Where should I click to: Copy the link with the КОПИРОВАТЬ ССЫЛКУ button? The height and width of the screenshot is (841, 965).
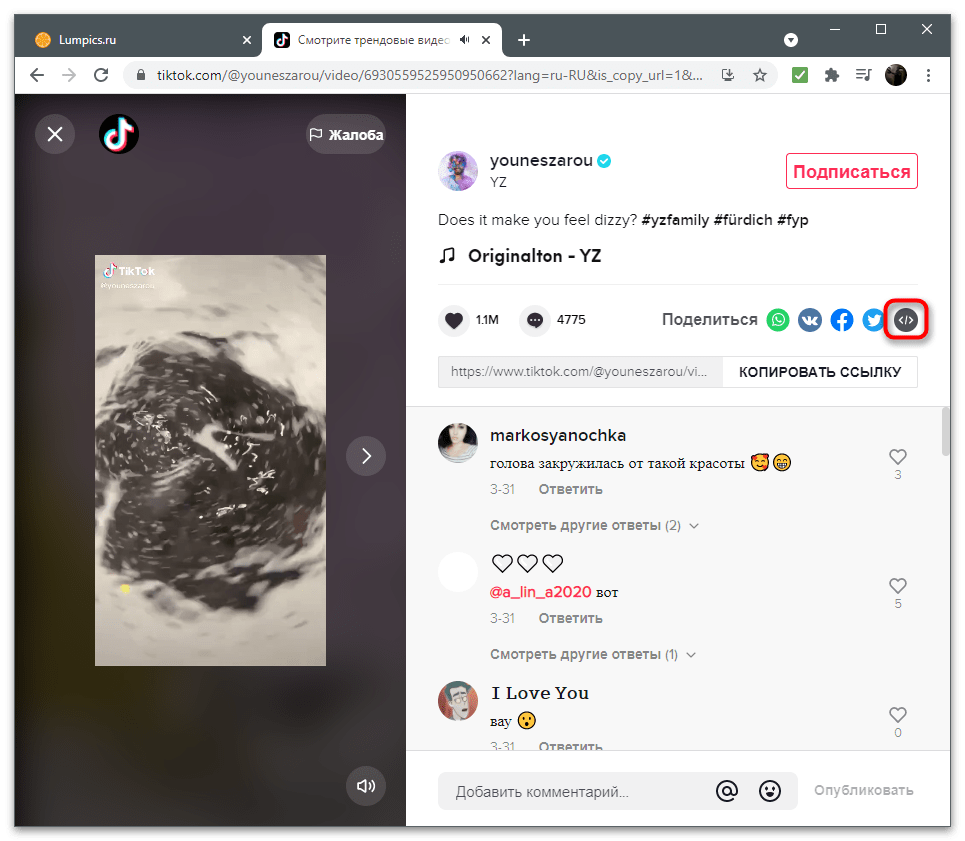[x=820, y=372]
